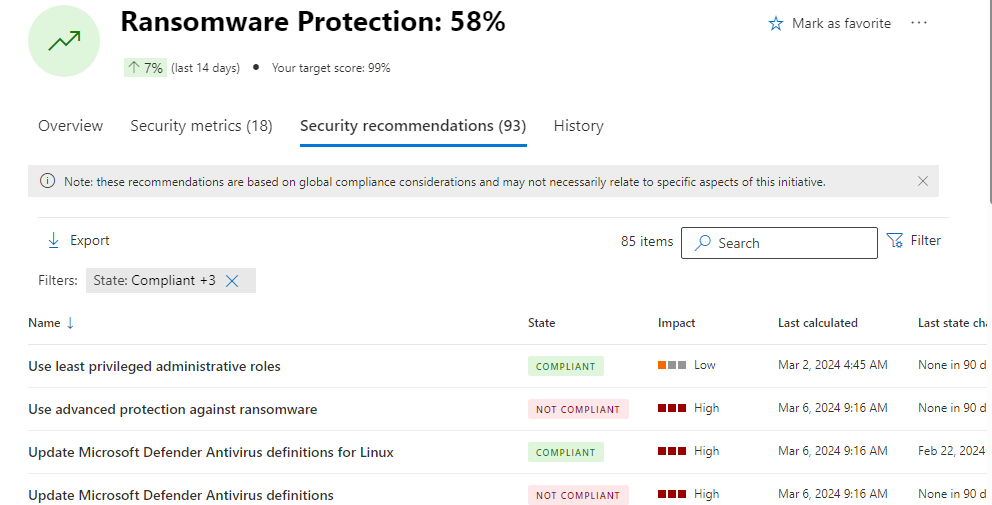Sort by the Impact column header

[676, 323]
